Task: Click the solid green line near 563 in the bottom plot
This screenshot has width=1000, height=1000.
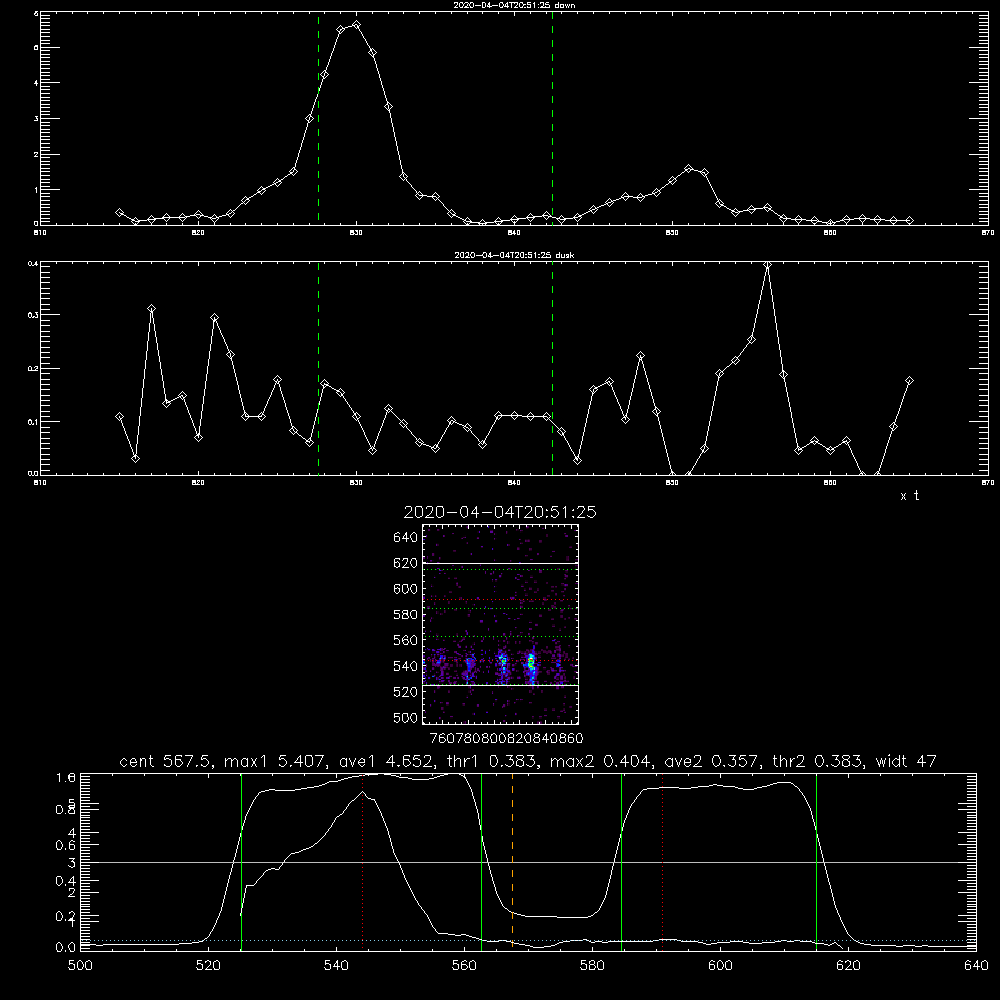Action: (482, 862)
